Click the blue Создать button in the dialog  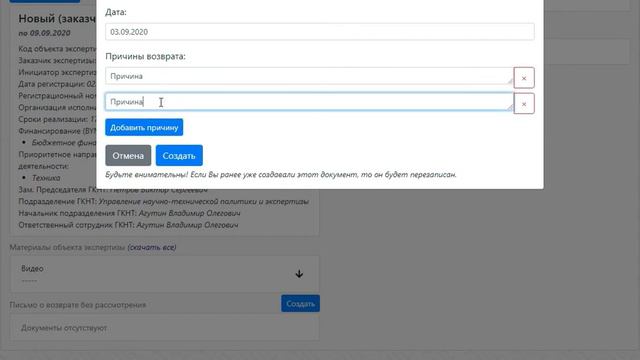pos(179,156)
